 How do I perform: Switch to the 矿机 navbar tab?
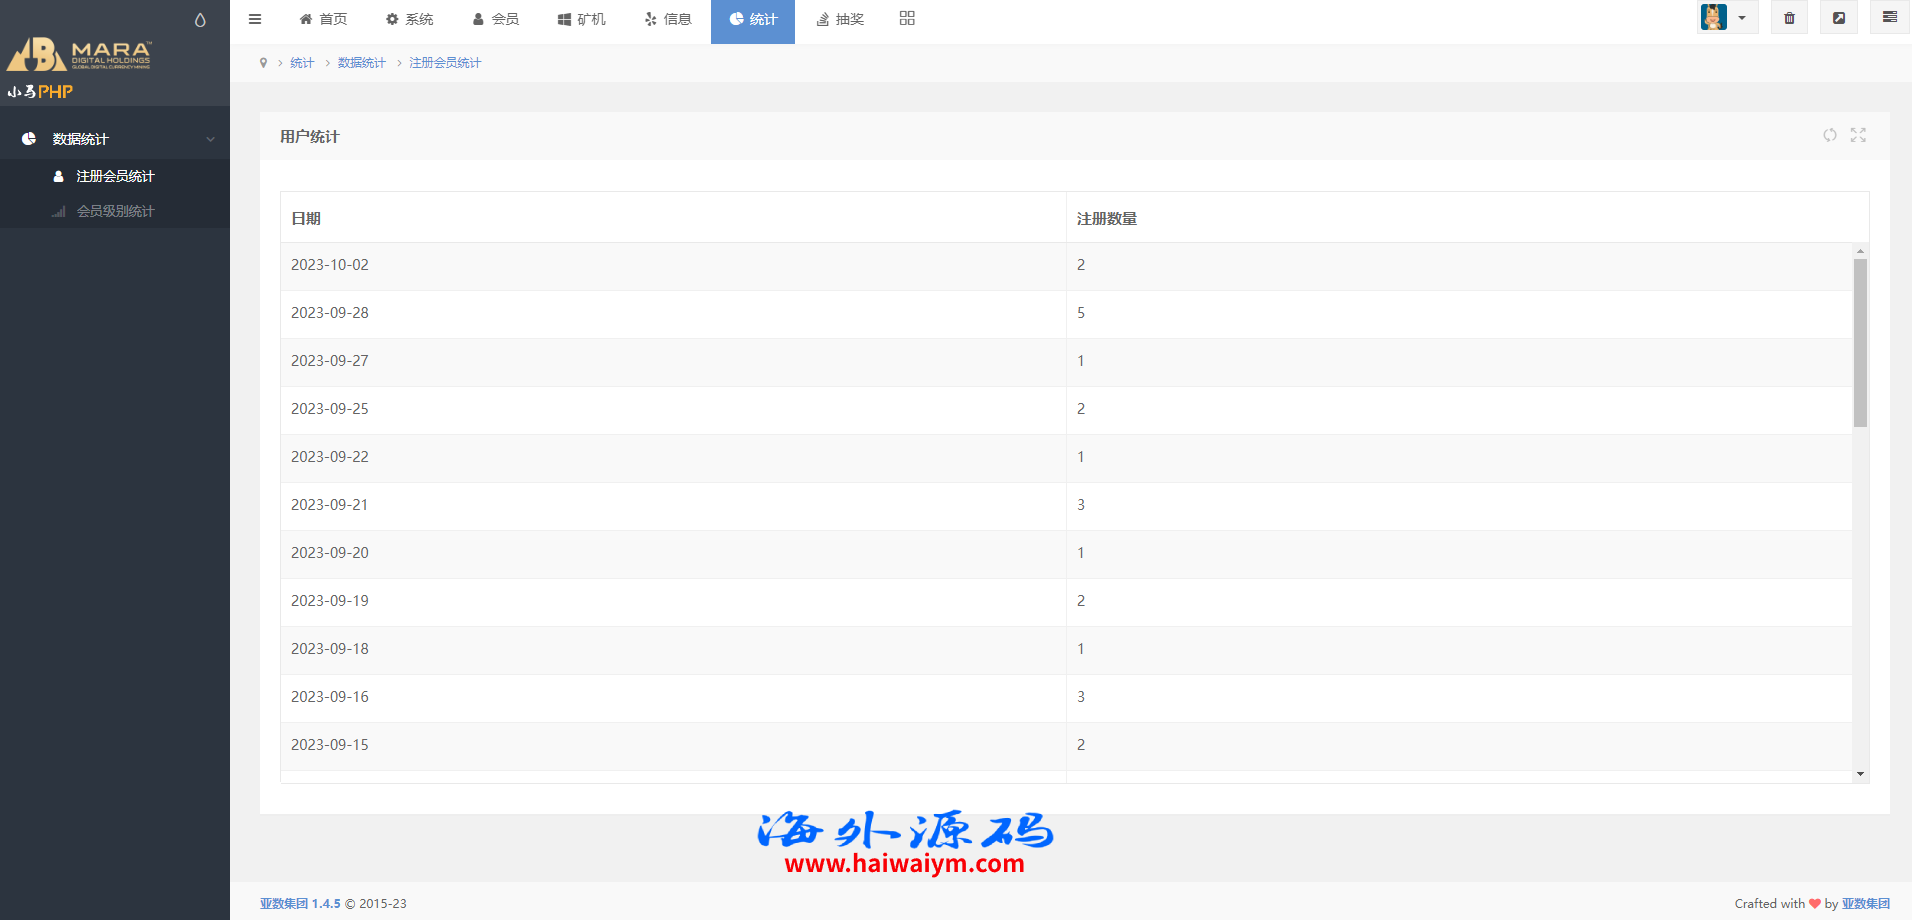click(x=581, y=19)
